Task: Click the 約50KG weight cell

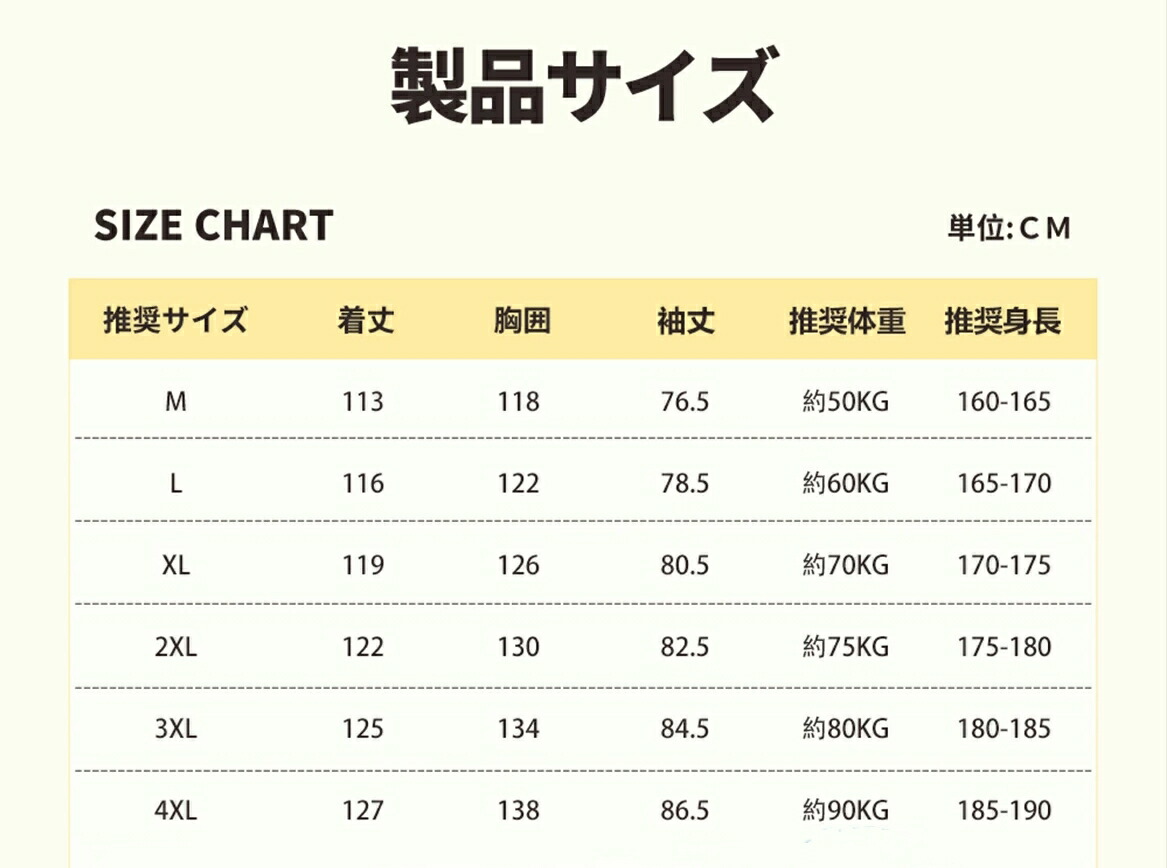Action: 845,402
